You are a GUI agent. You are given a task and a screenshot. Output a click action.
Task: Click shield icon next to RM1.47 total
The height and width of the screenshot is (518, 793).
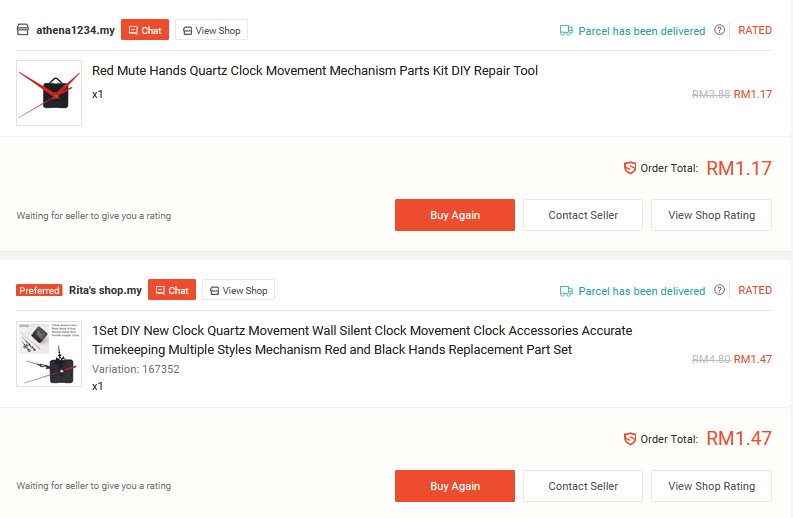[x=630, y=439]
